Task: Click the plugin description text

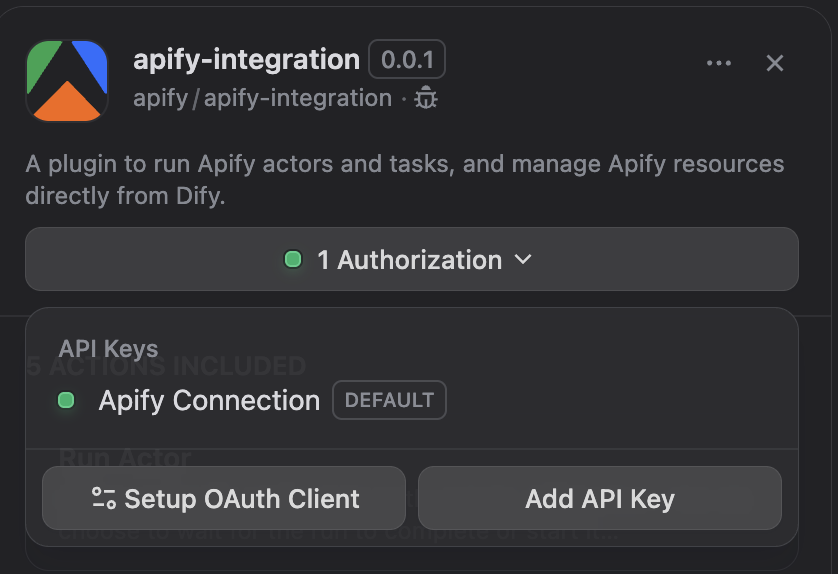Action: (x=405, y=180)
